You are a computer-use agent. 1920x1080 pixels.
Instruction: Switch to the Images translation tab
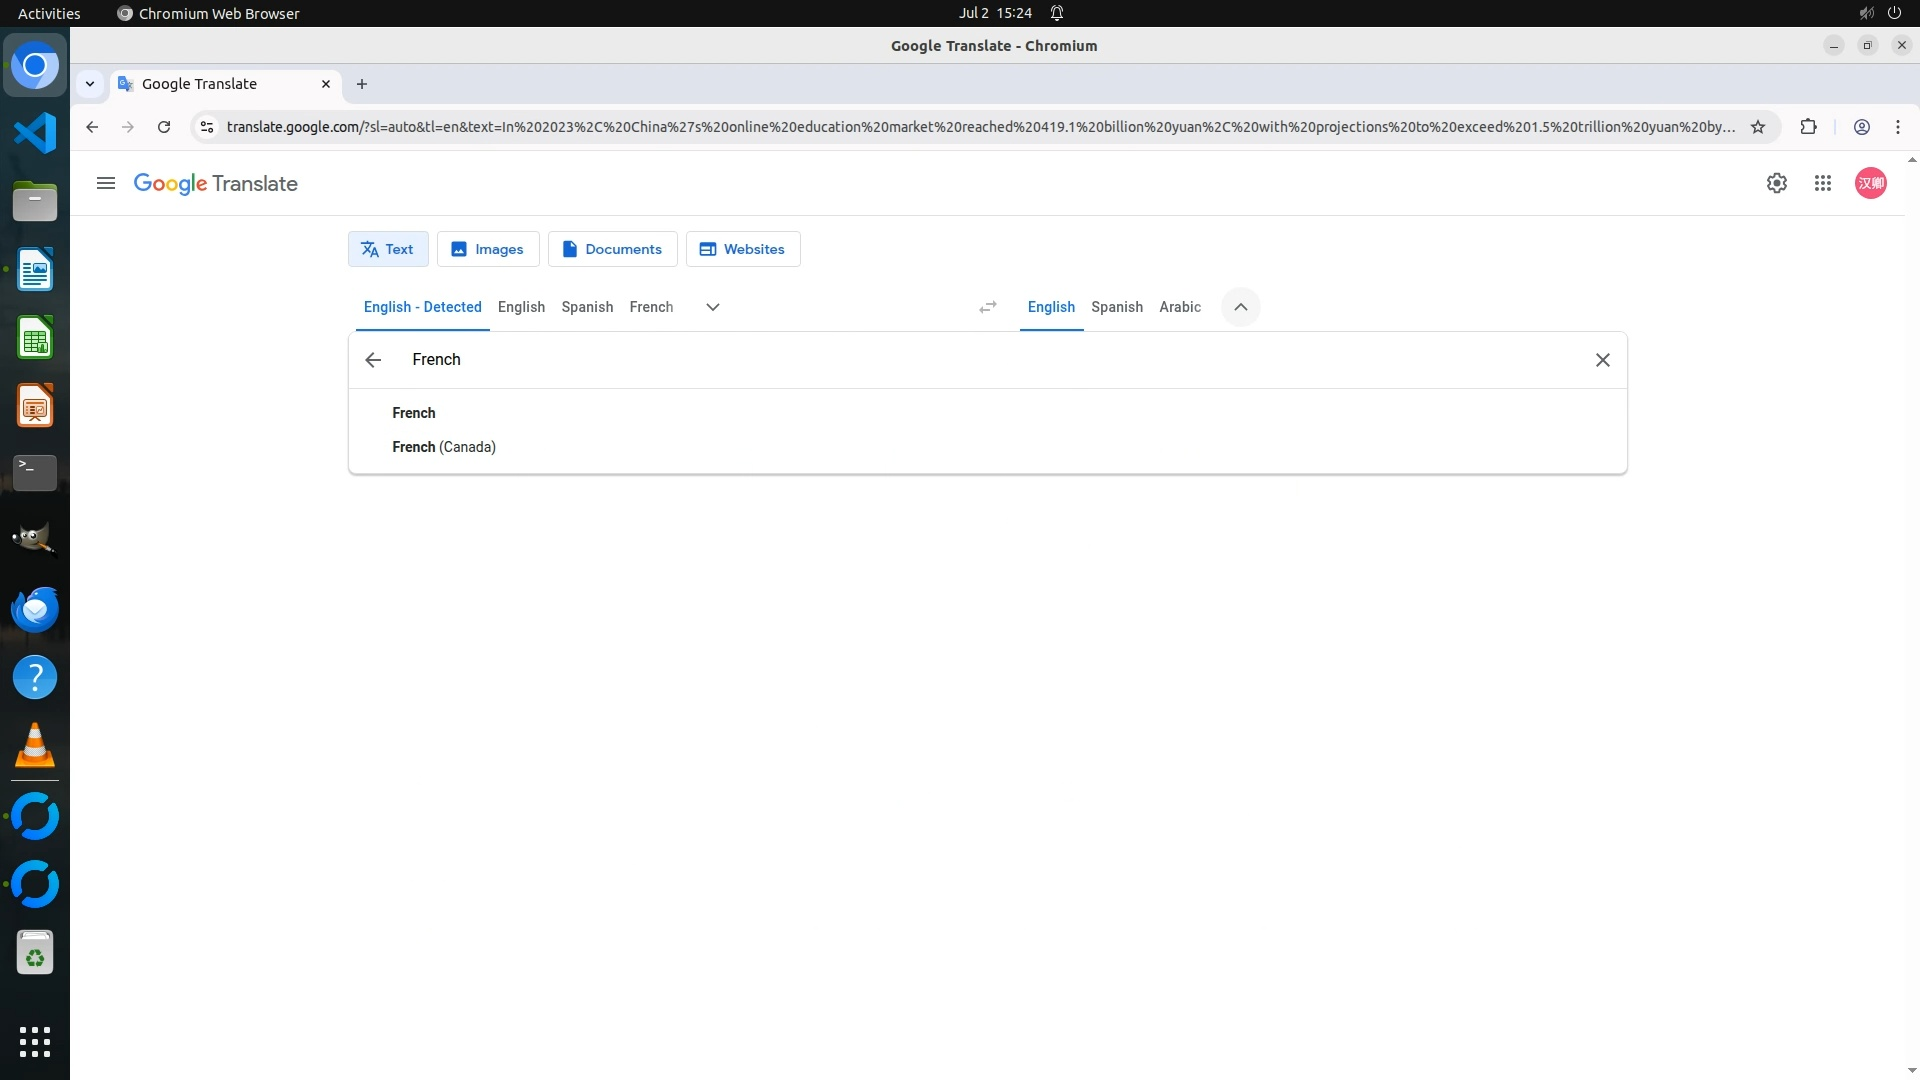488,249
